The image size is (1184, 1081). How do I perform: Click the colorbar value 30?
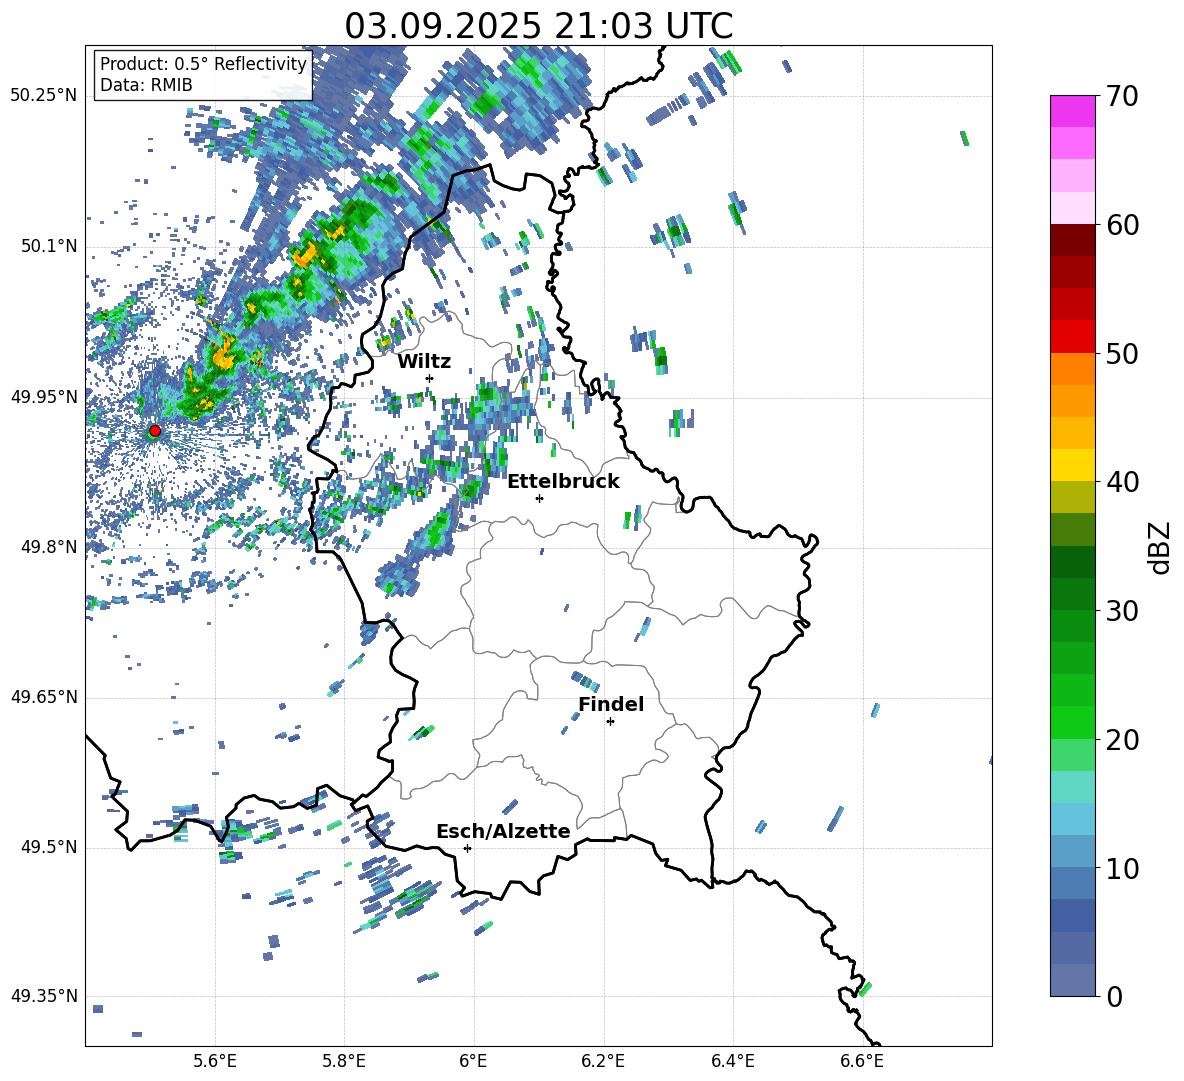point(1122,611)
